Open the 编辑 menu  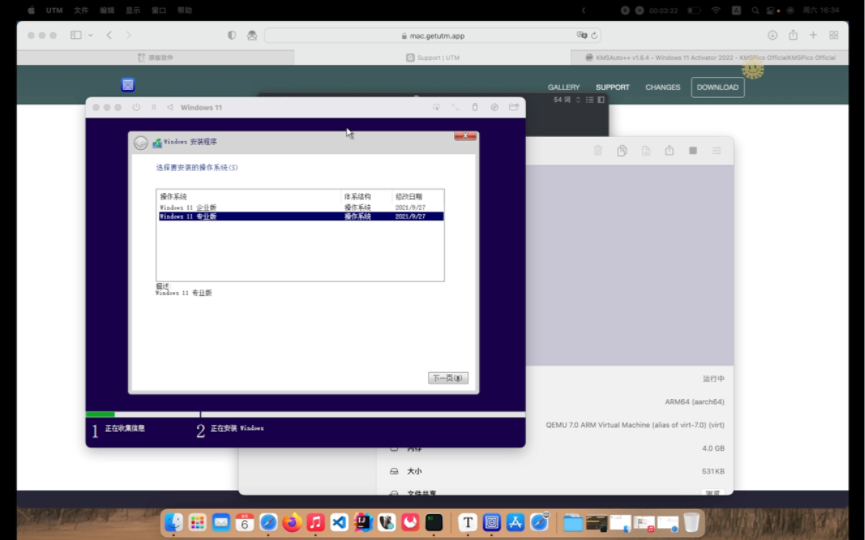tap(107, 10)
